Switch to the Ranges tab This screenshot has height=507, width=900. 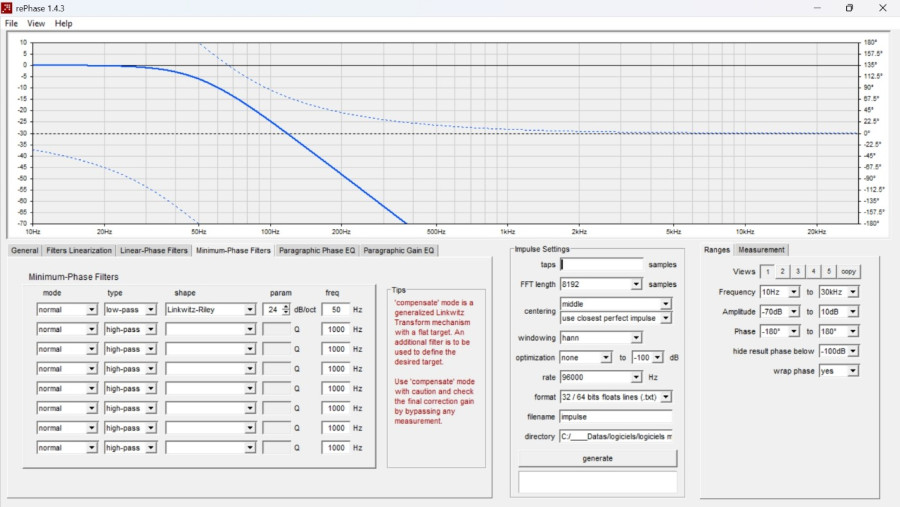pos(716,250)
